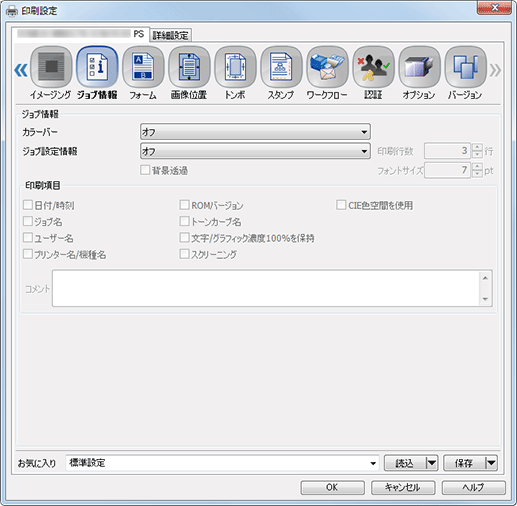Open the お気に入り 標準設定 dropdown
Image resolution: width=517 pixels, height=506 pixels.
coord(222,463)
